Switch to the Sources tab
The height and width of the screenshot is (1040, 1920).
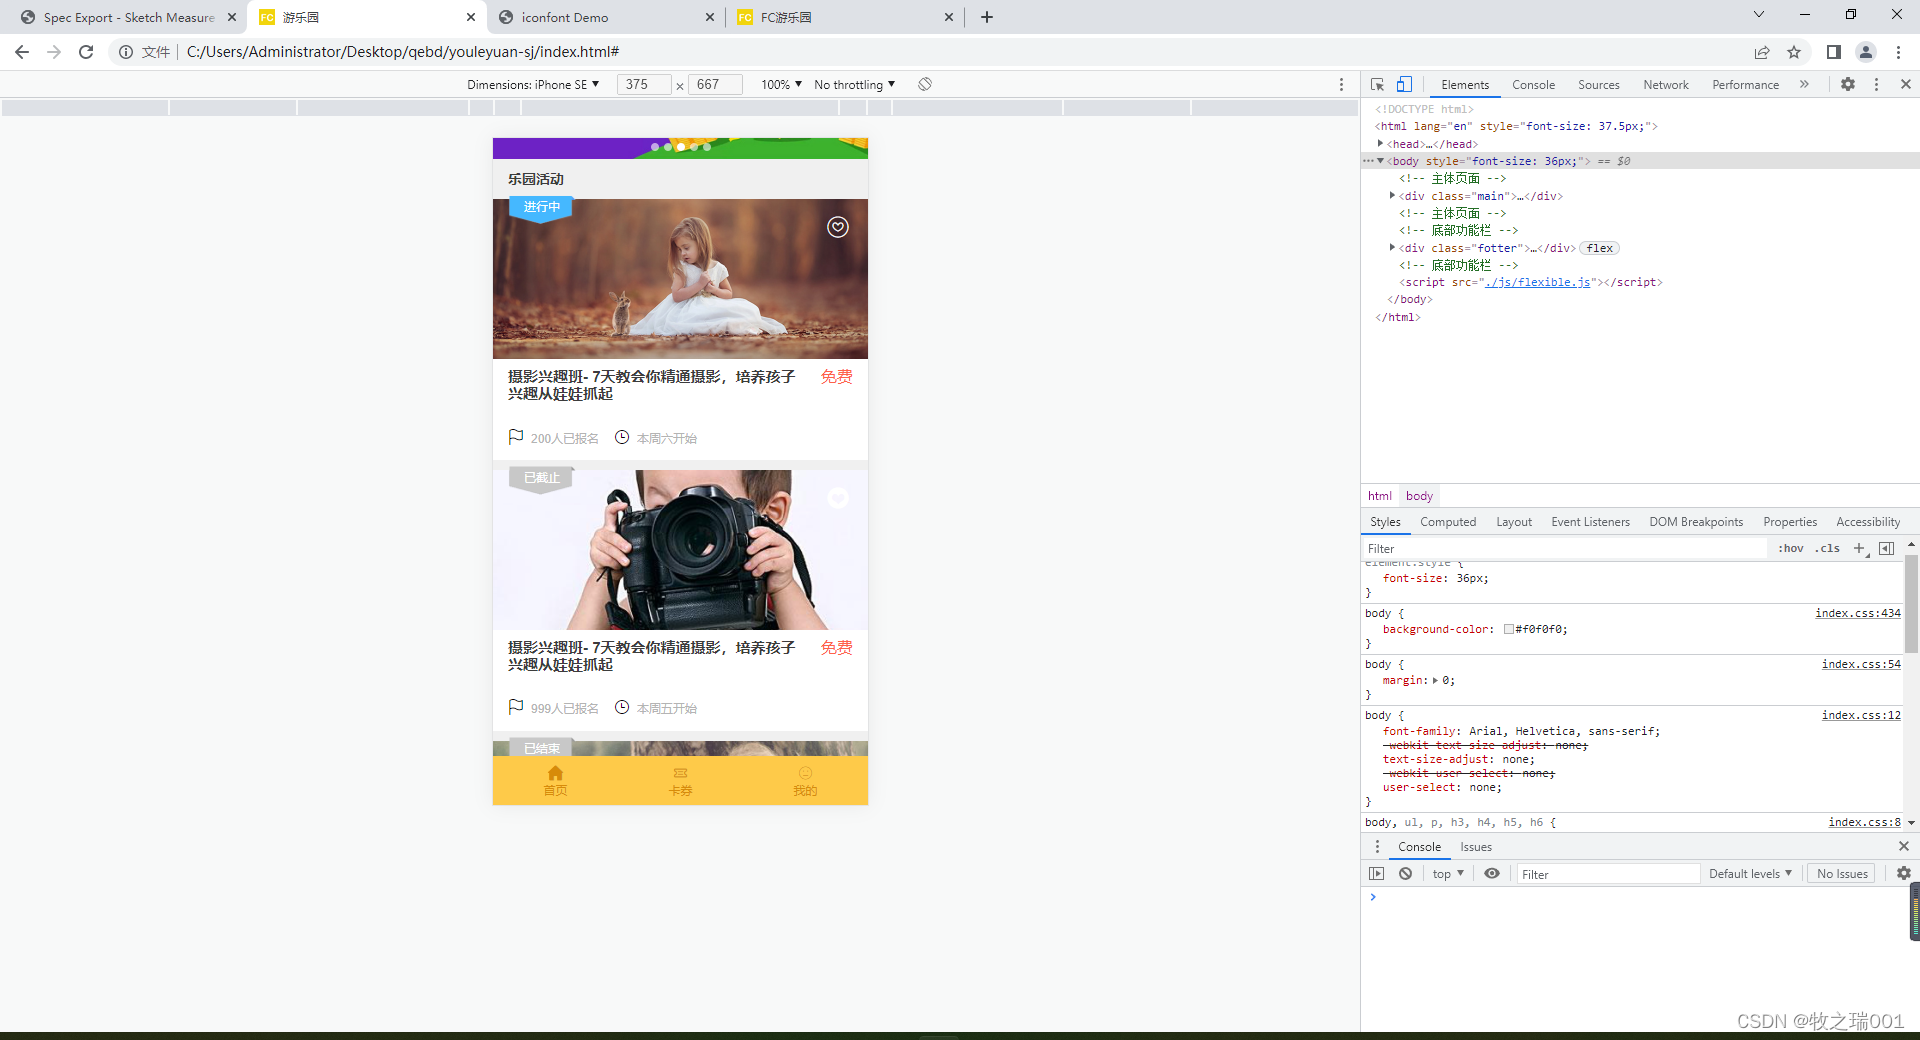coord(1598,85)
